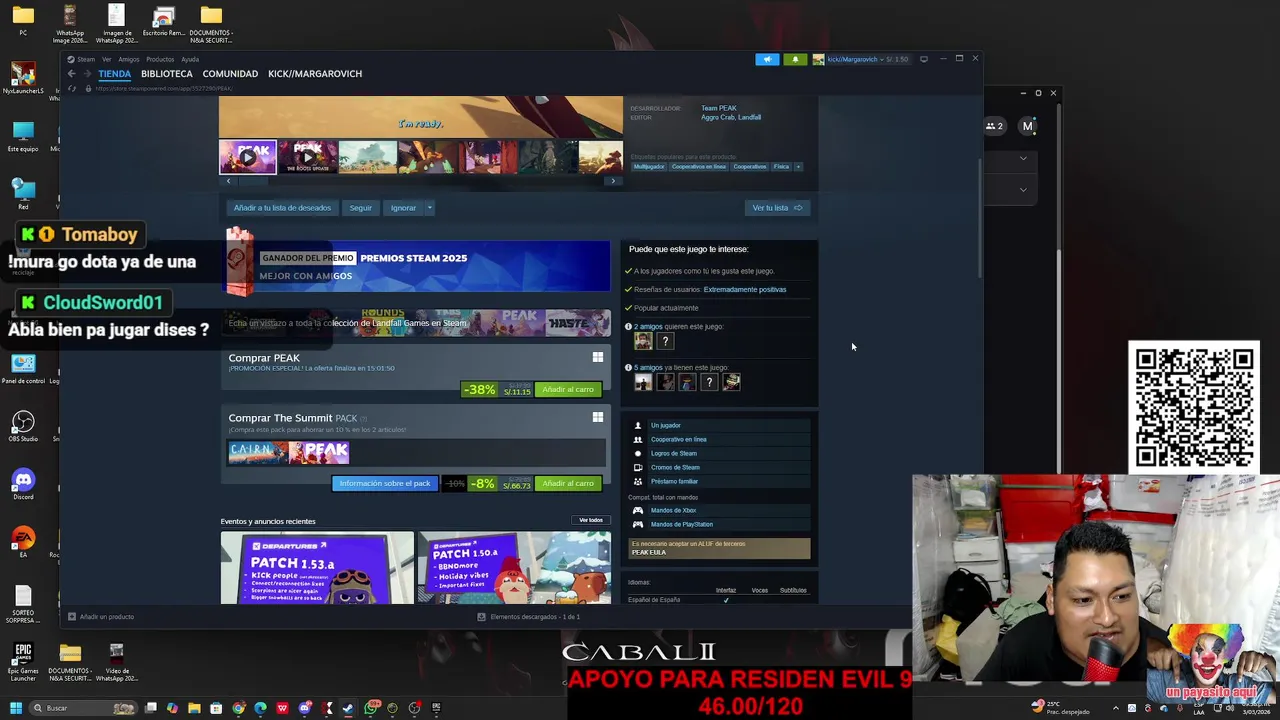Click the PlayStation controller icon
Screen dimensions: 1280x720
[638, 524]
